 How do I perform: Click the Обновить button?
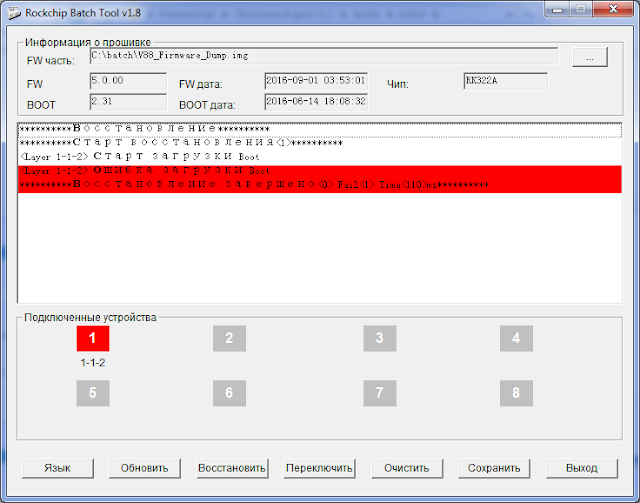[x=144, y=468]
